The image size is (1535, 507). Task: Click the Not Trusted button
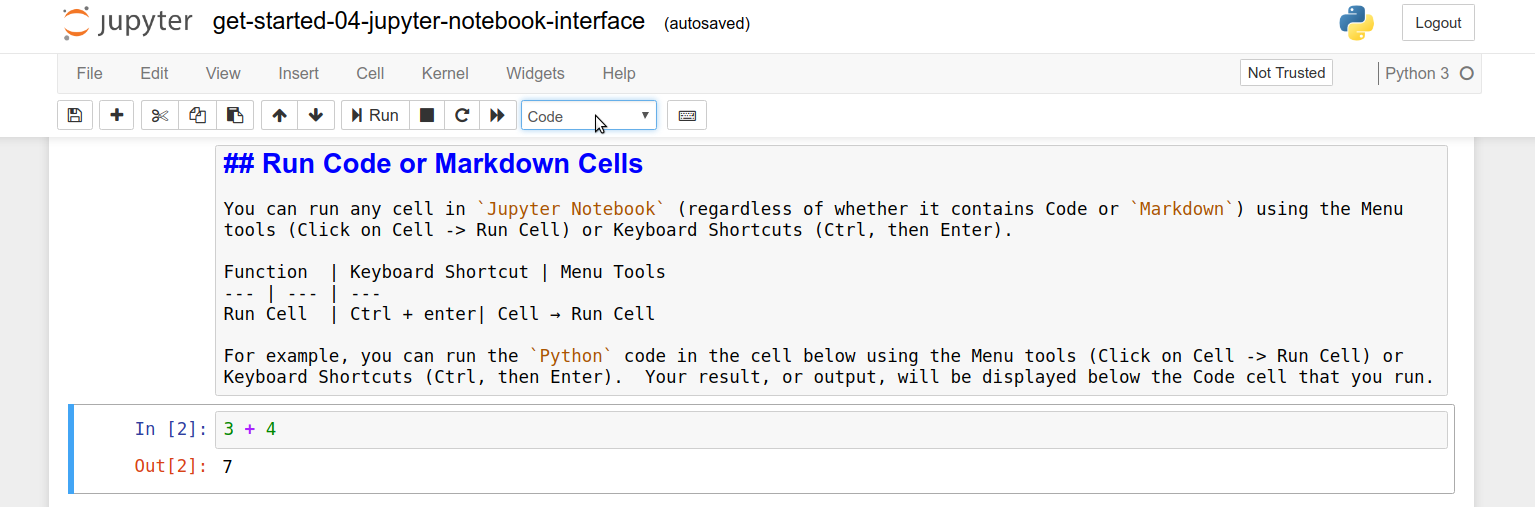1286,73
